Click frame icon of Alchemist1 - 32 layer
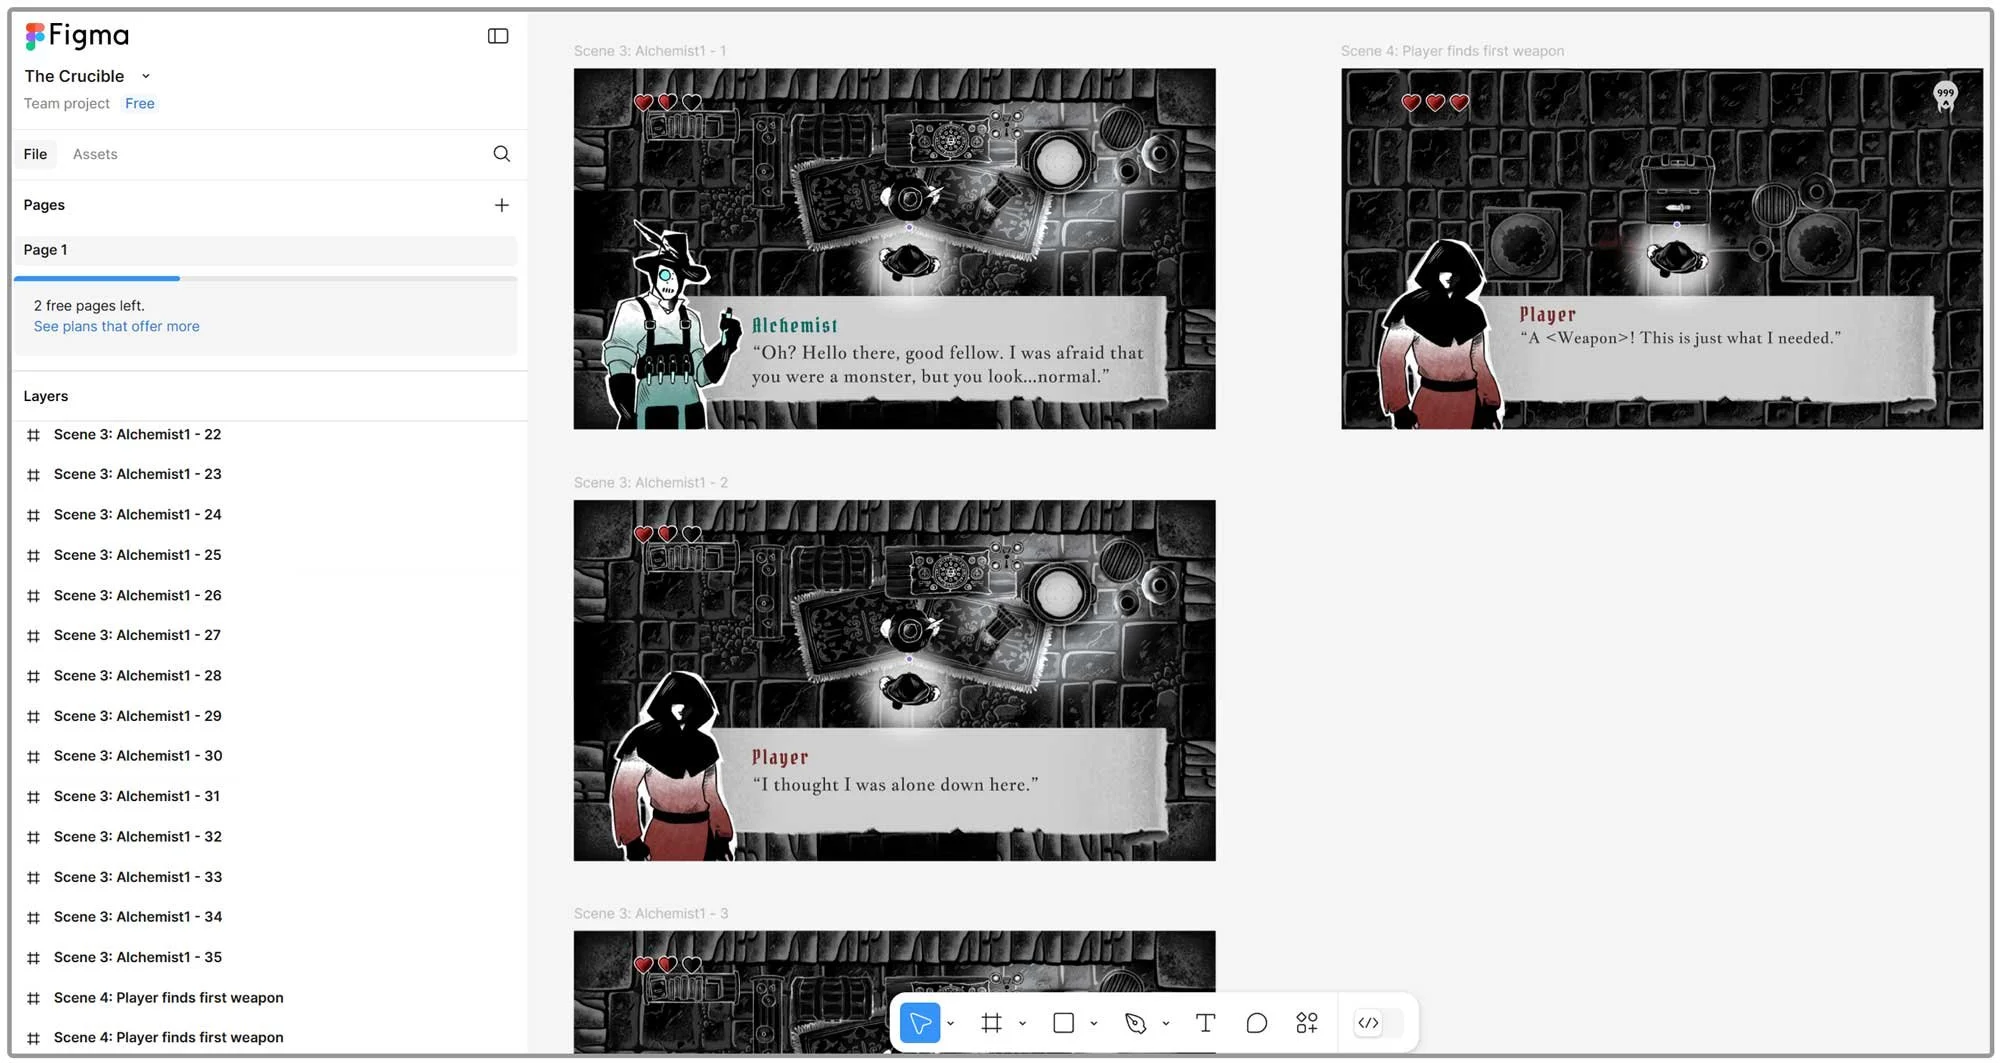The width and height of the screenshot is (2000, 1063). pos(33,837)
